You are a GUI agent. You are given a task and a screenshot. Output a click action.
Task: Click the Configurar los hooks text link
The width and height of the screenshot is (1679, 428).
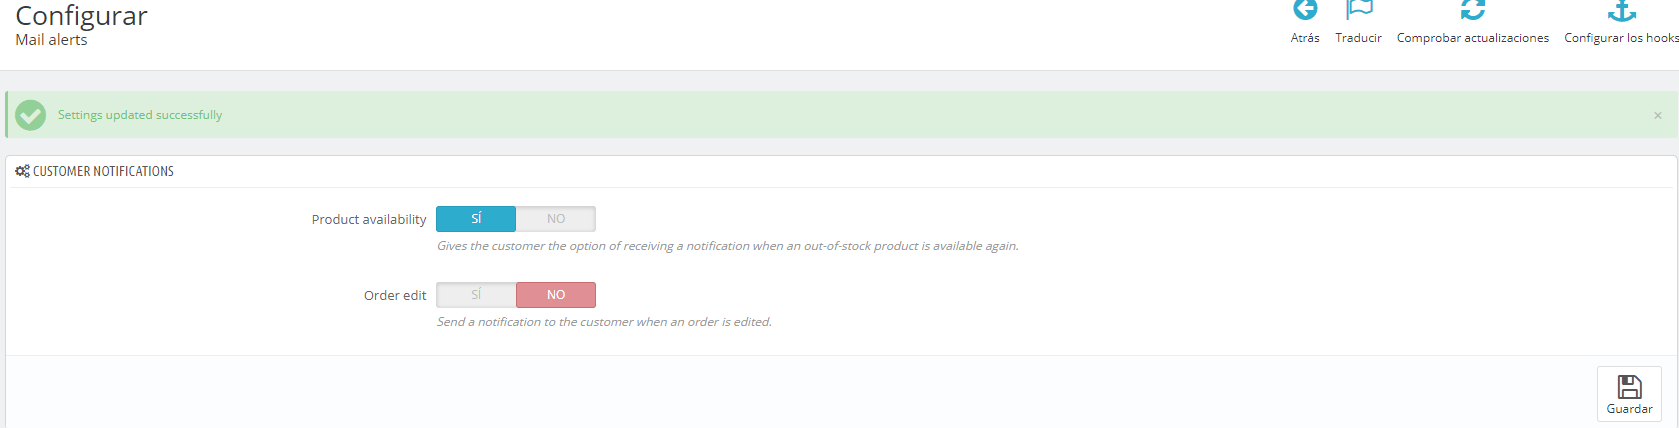(x=1621, y=38)
